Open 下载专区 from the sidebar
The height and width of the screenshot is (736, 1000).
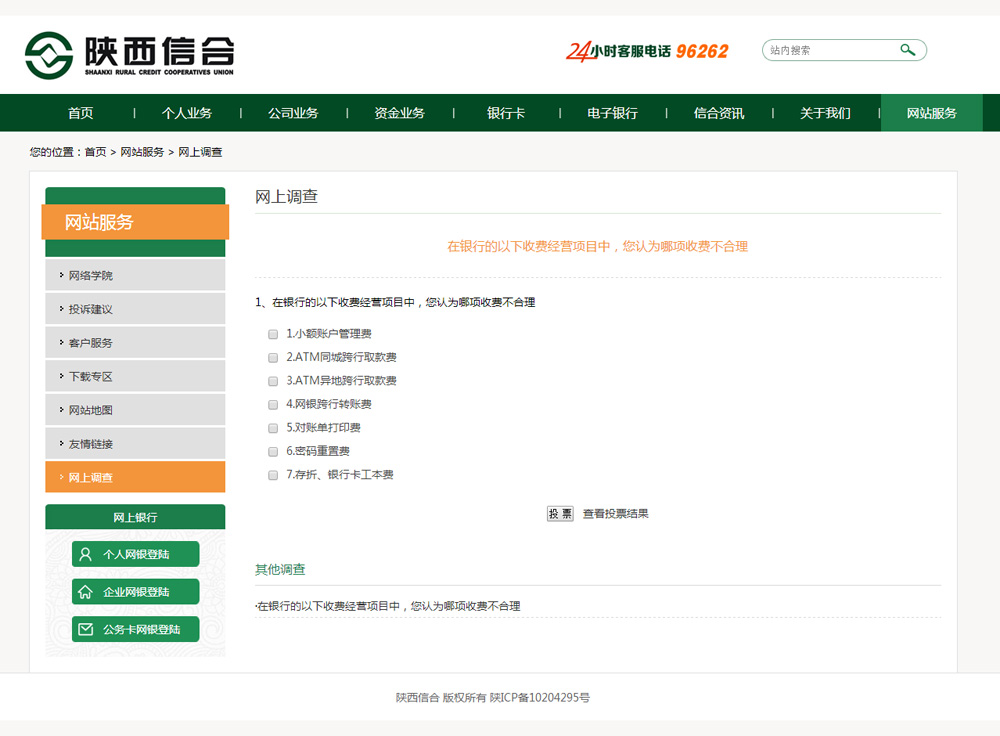(x=91, y=377)
